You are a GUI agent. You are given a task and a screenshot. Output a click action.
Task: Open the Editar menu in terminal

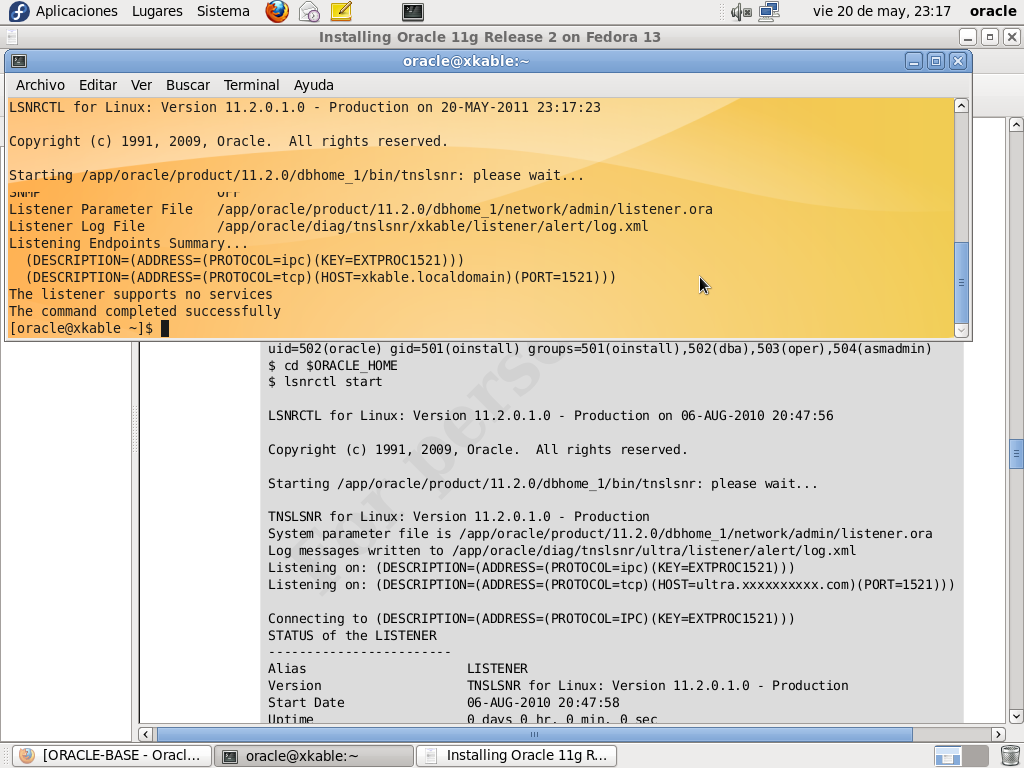pyautogui.click(x=98, y=85)
